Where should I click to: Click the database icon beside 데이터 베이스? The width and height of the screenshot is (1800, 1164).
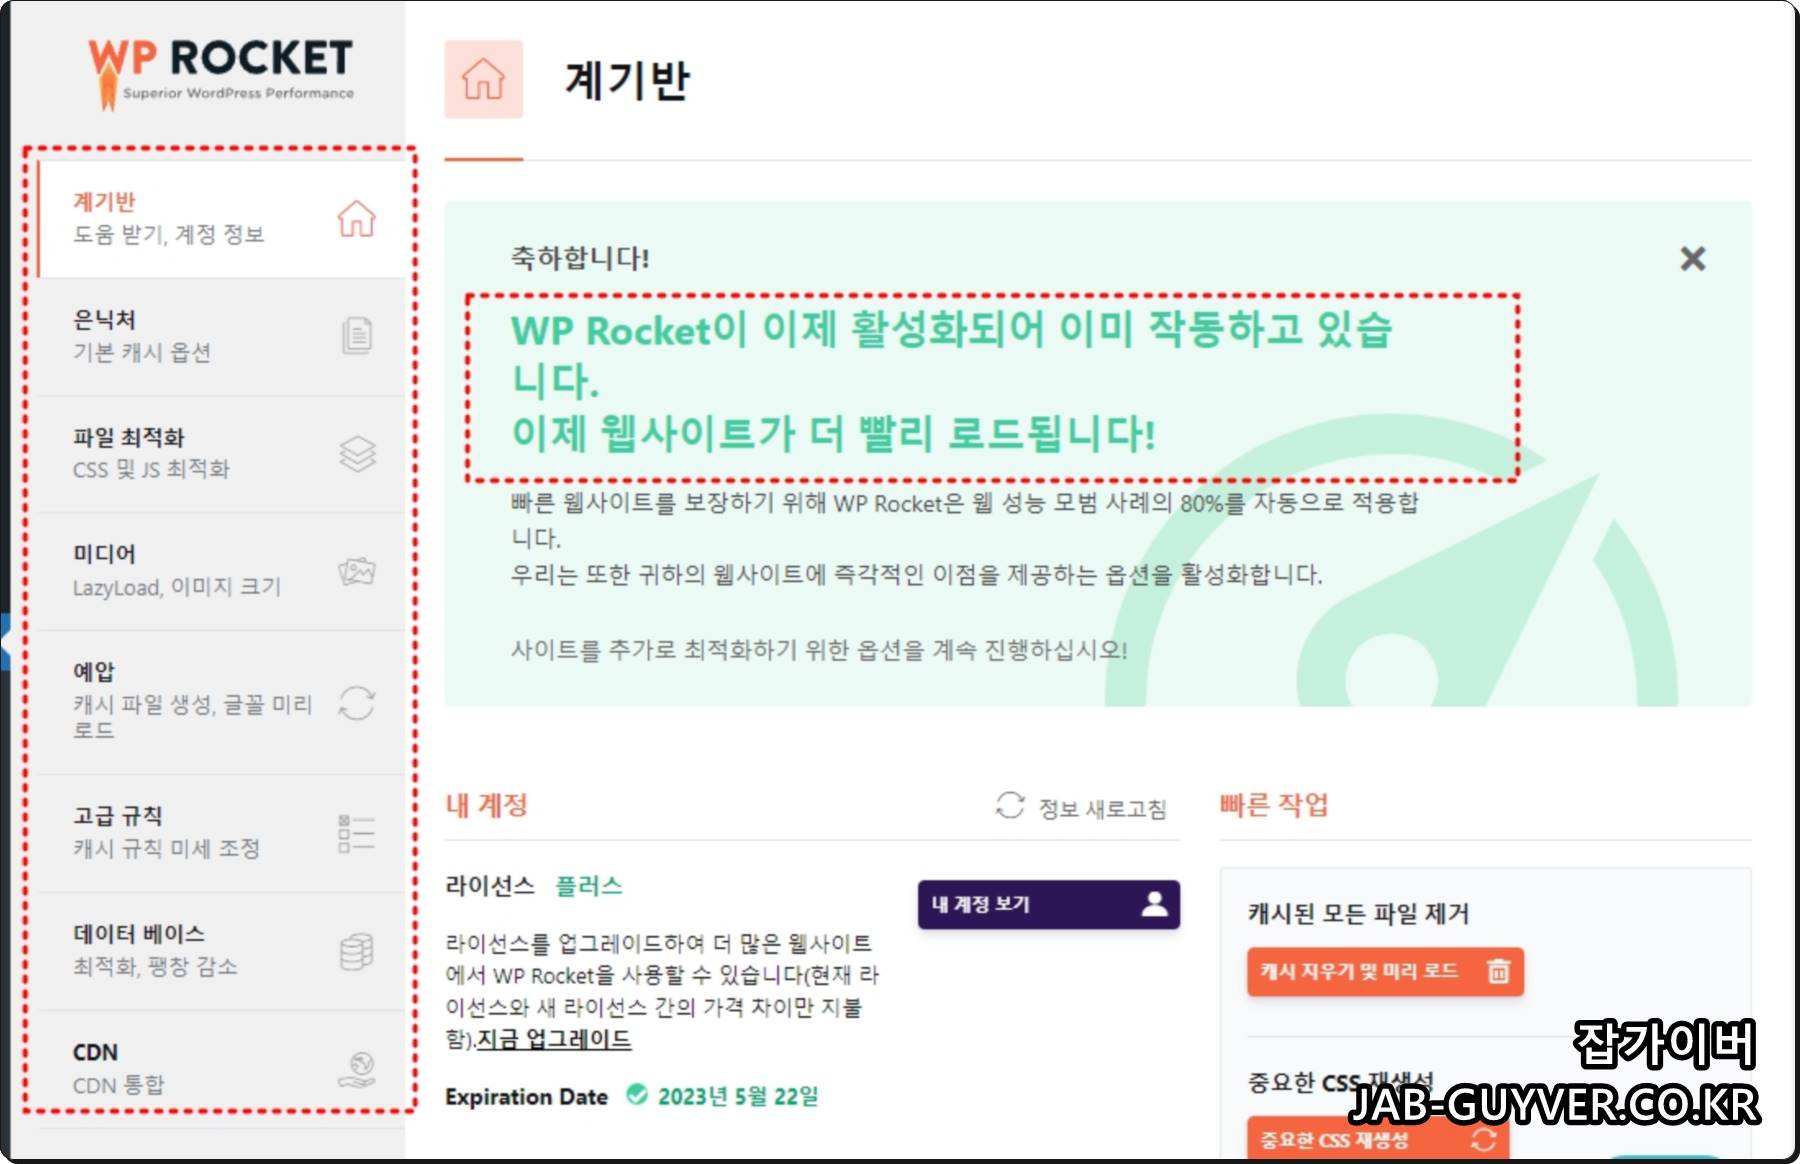pyautogui.click(x=357, y=952)
